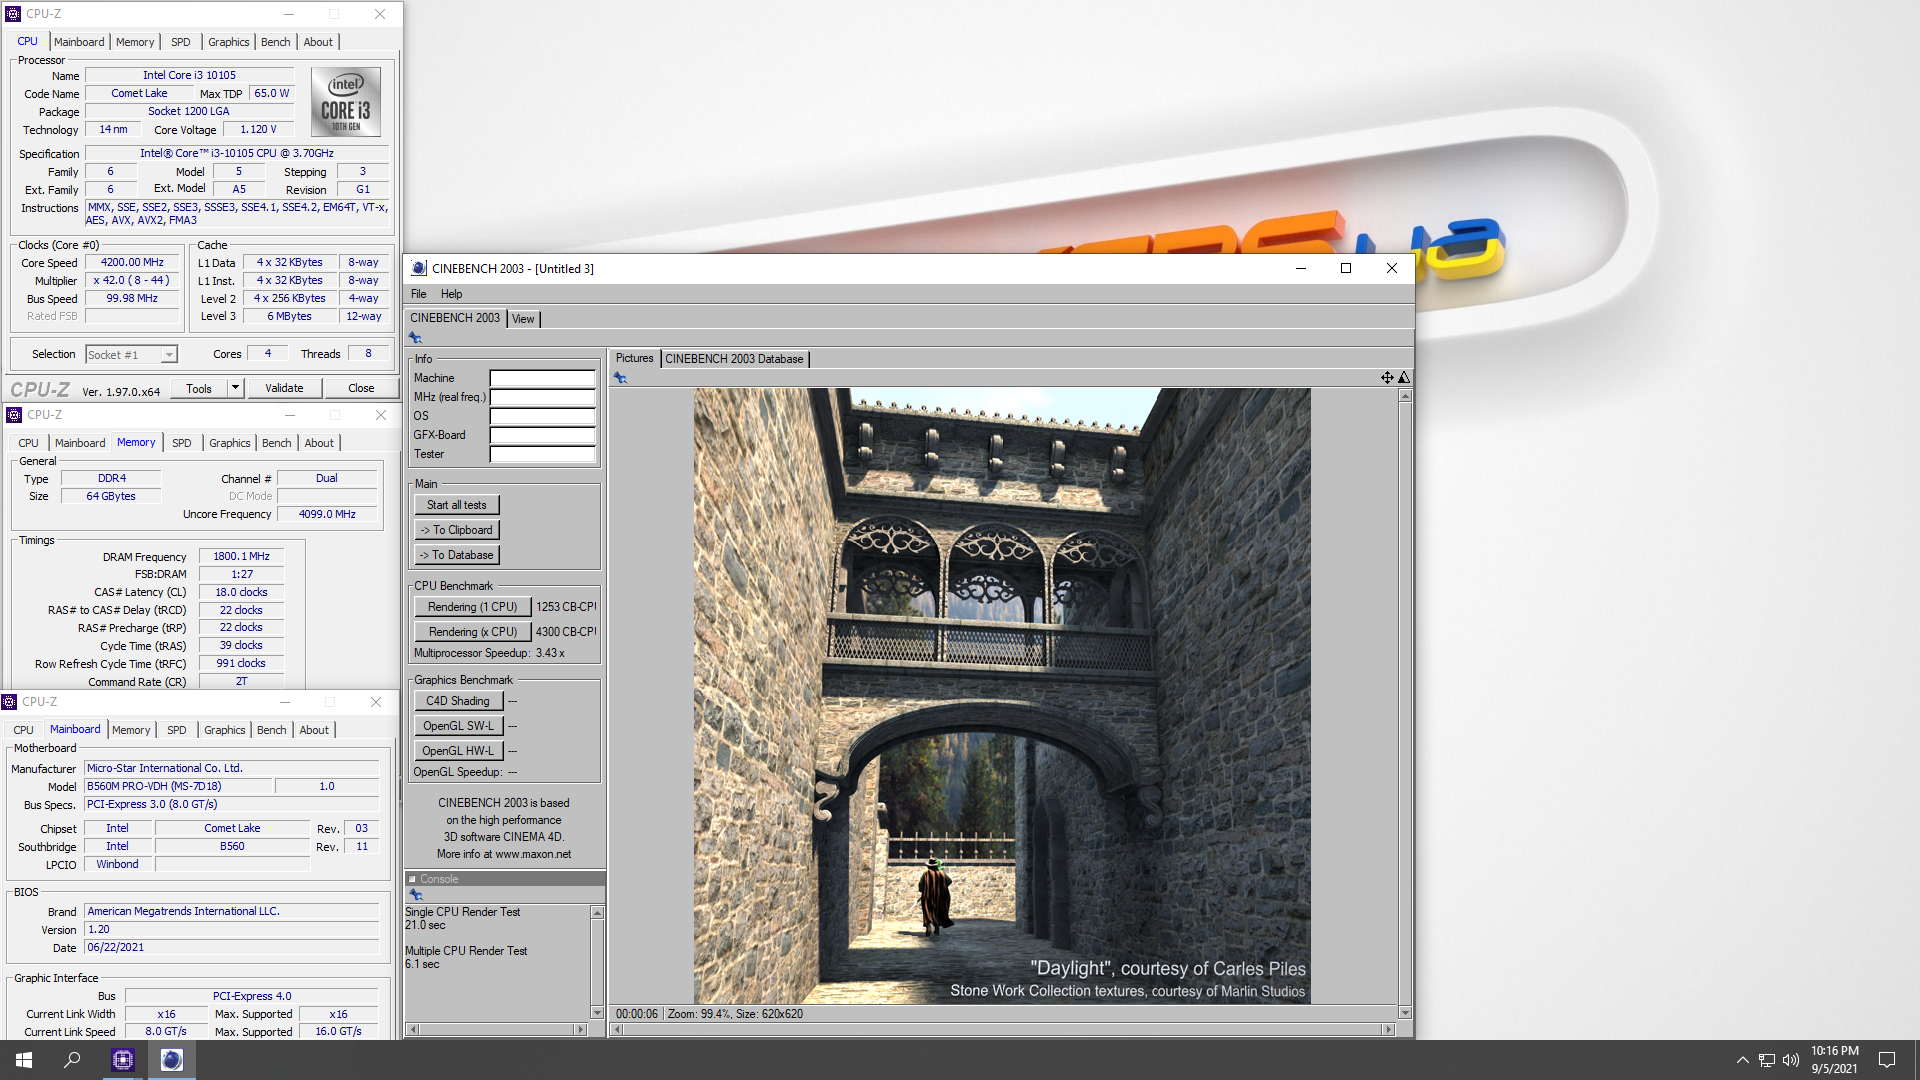This screenshot has width=1920, height=1080.
Task: Click the pin icon in the Console panel
Action: (x=416, y=895)
